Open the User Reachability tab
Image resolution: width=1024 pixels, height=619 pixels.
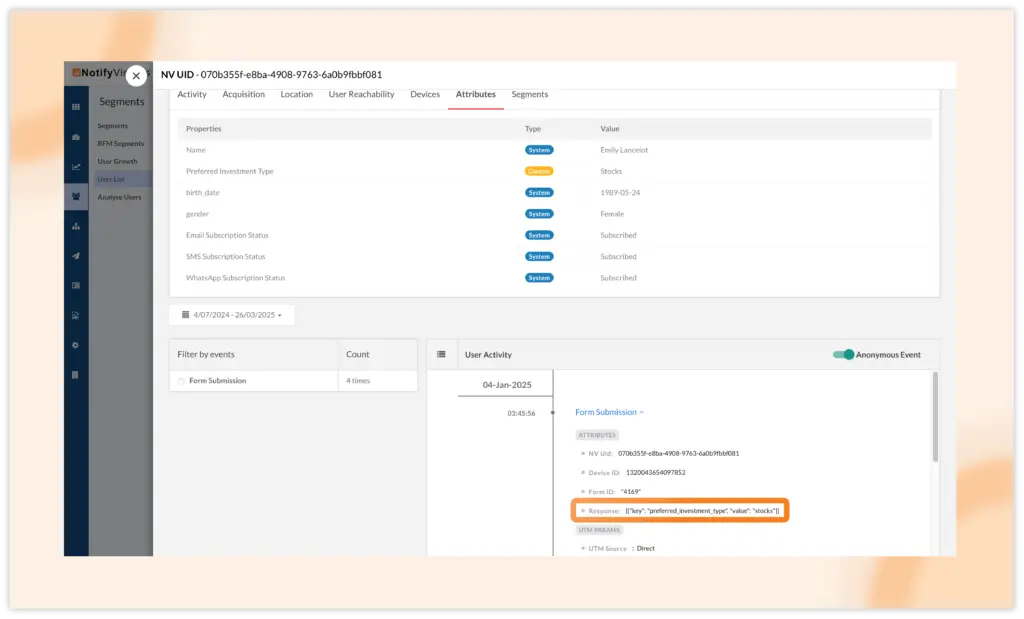coord(362,94)
